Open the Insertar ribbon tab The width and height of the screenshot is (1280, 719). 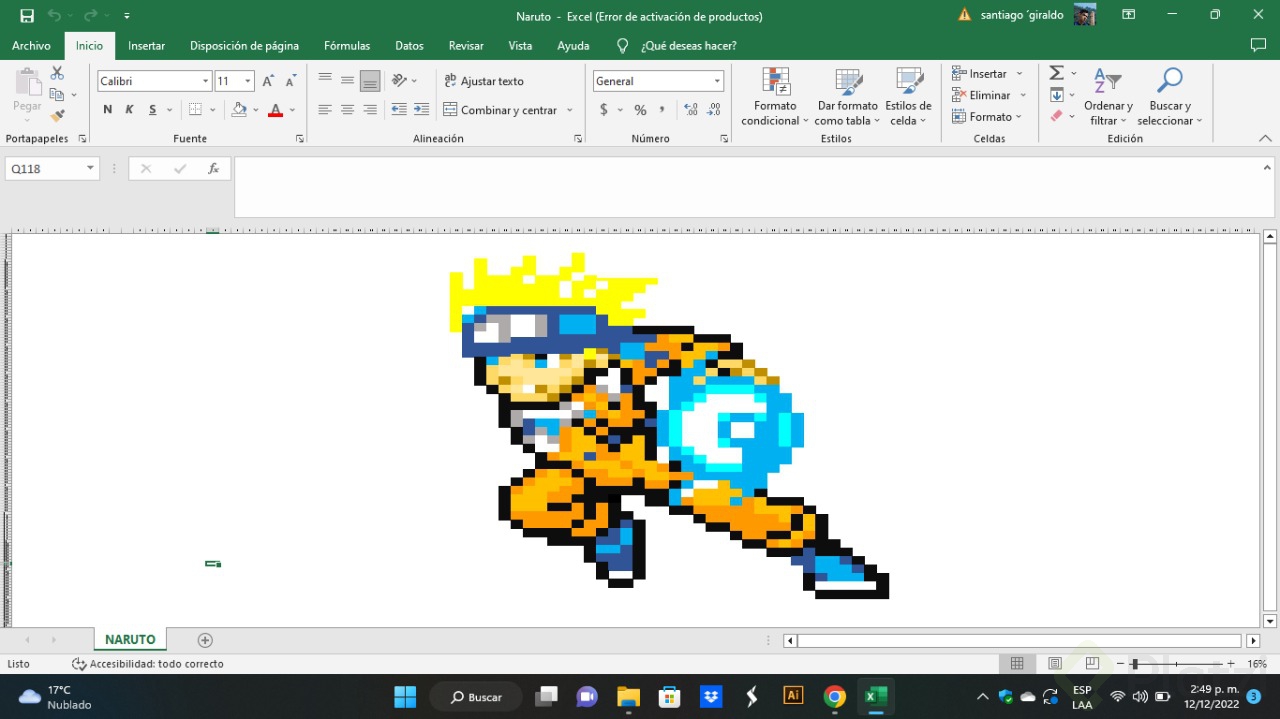click(x=146, y=46)
